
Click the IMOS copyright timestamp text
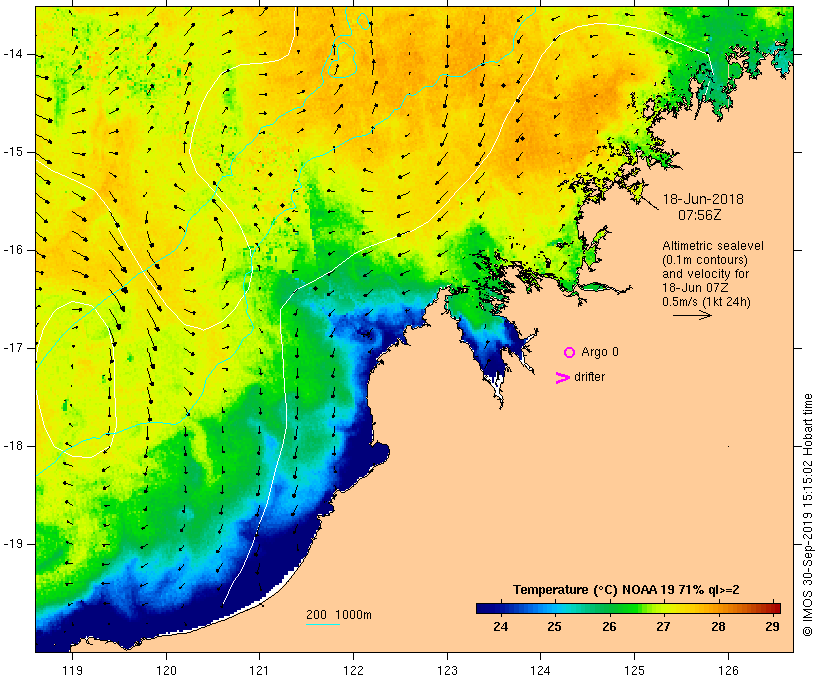pyautogui.click(x=807, y=515)
